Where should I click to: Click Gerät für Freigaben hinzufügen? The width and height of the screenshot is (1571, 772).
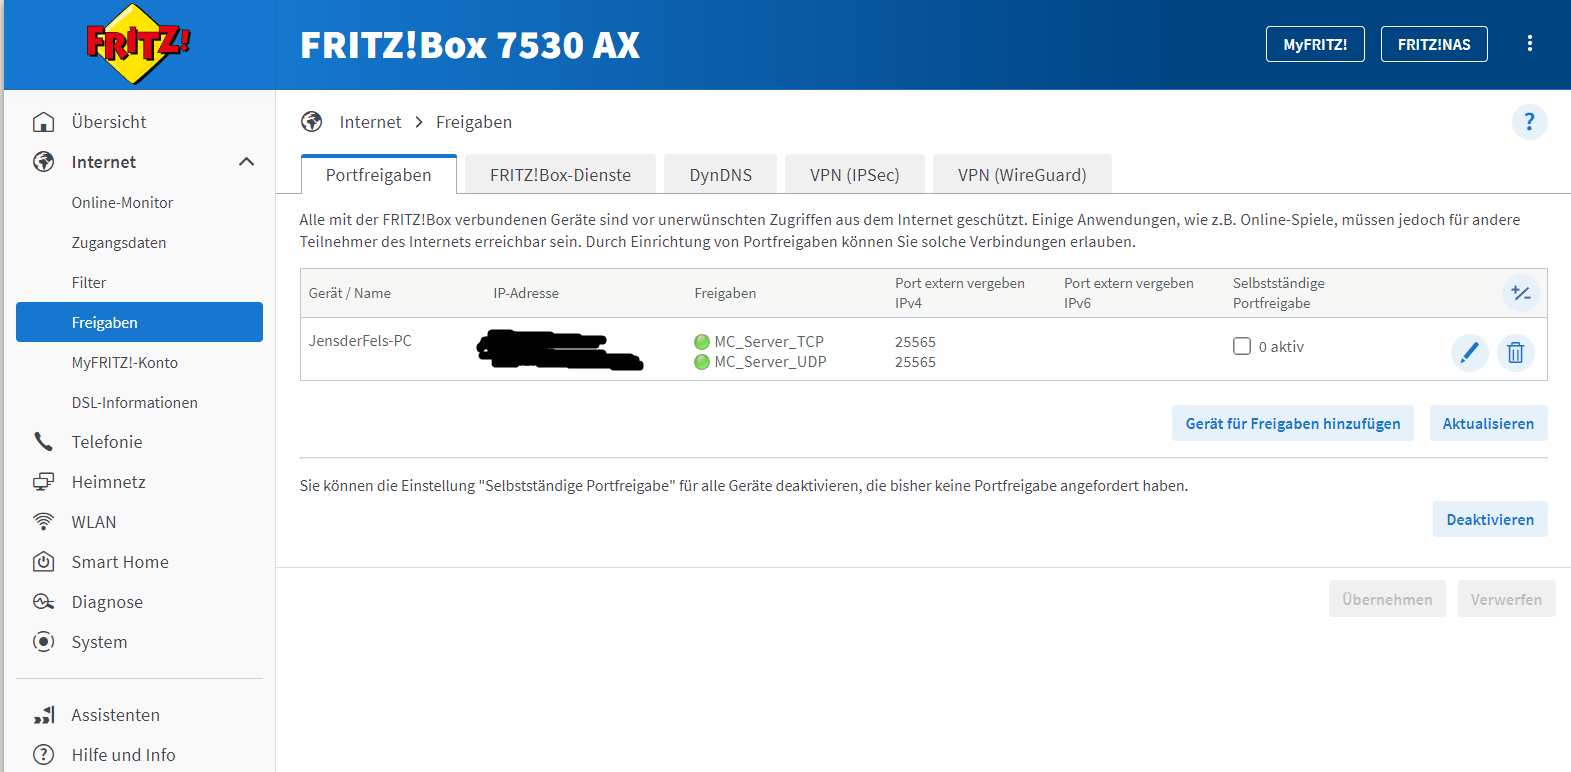point(1293,423)
